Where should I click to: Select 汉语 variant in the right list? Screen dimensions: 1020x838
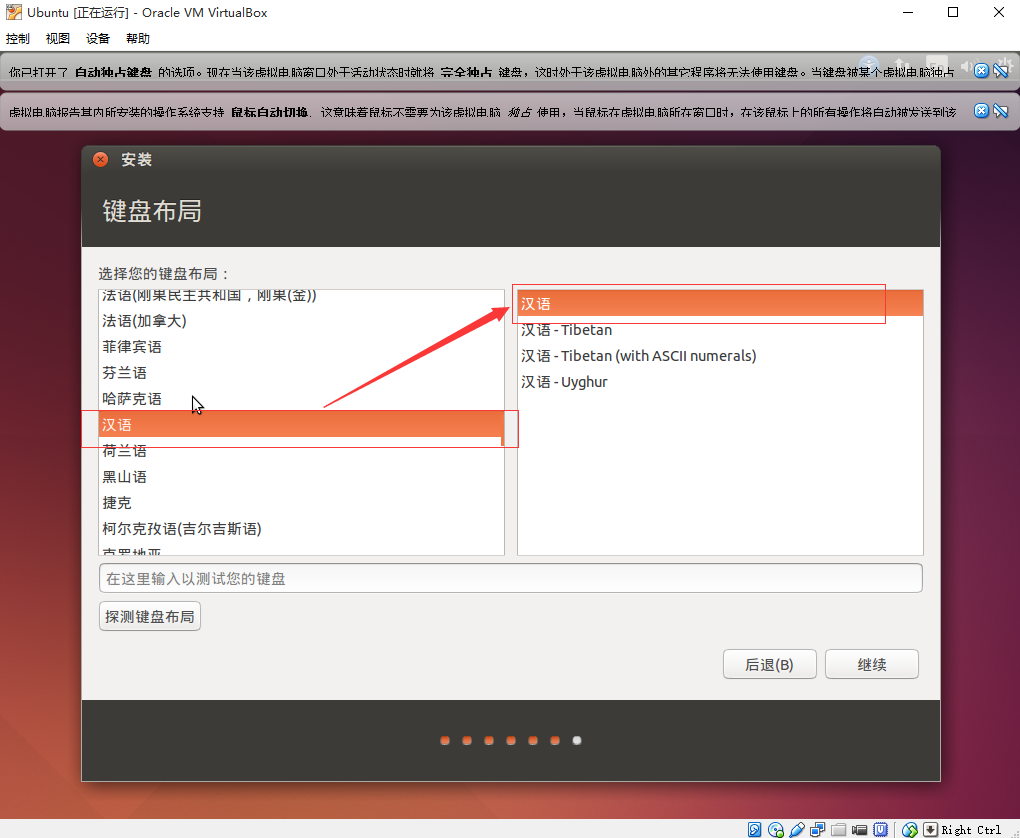[x=720, y=304]
